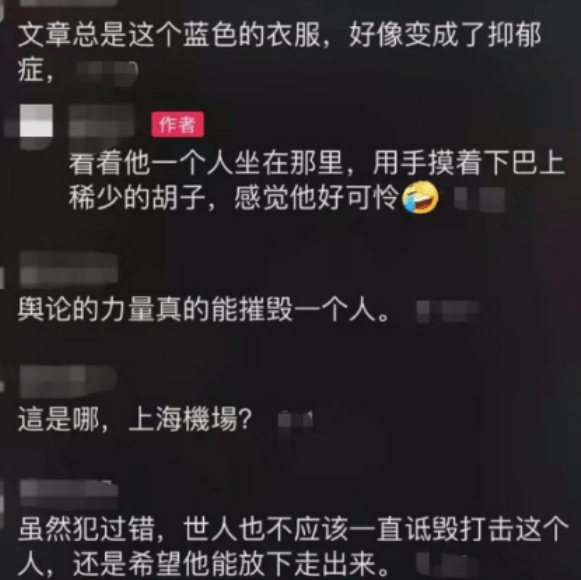Select the comment 這是哪，上海機場?
Viewport: 581px width, 580px height.
point(135,419)
